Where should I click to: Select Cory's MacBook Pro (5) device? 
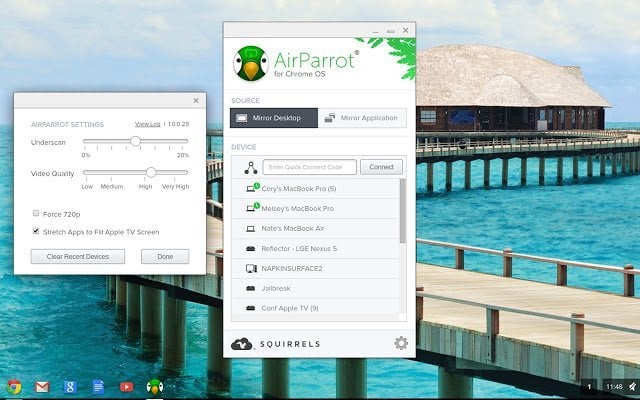click(316, 189)
